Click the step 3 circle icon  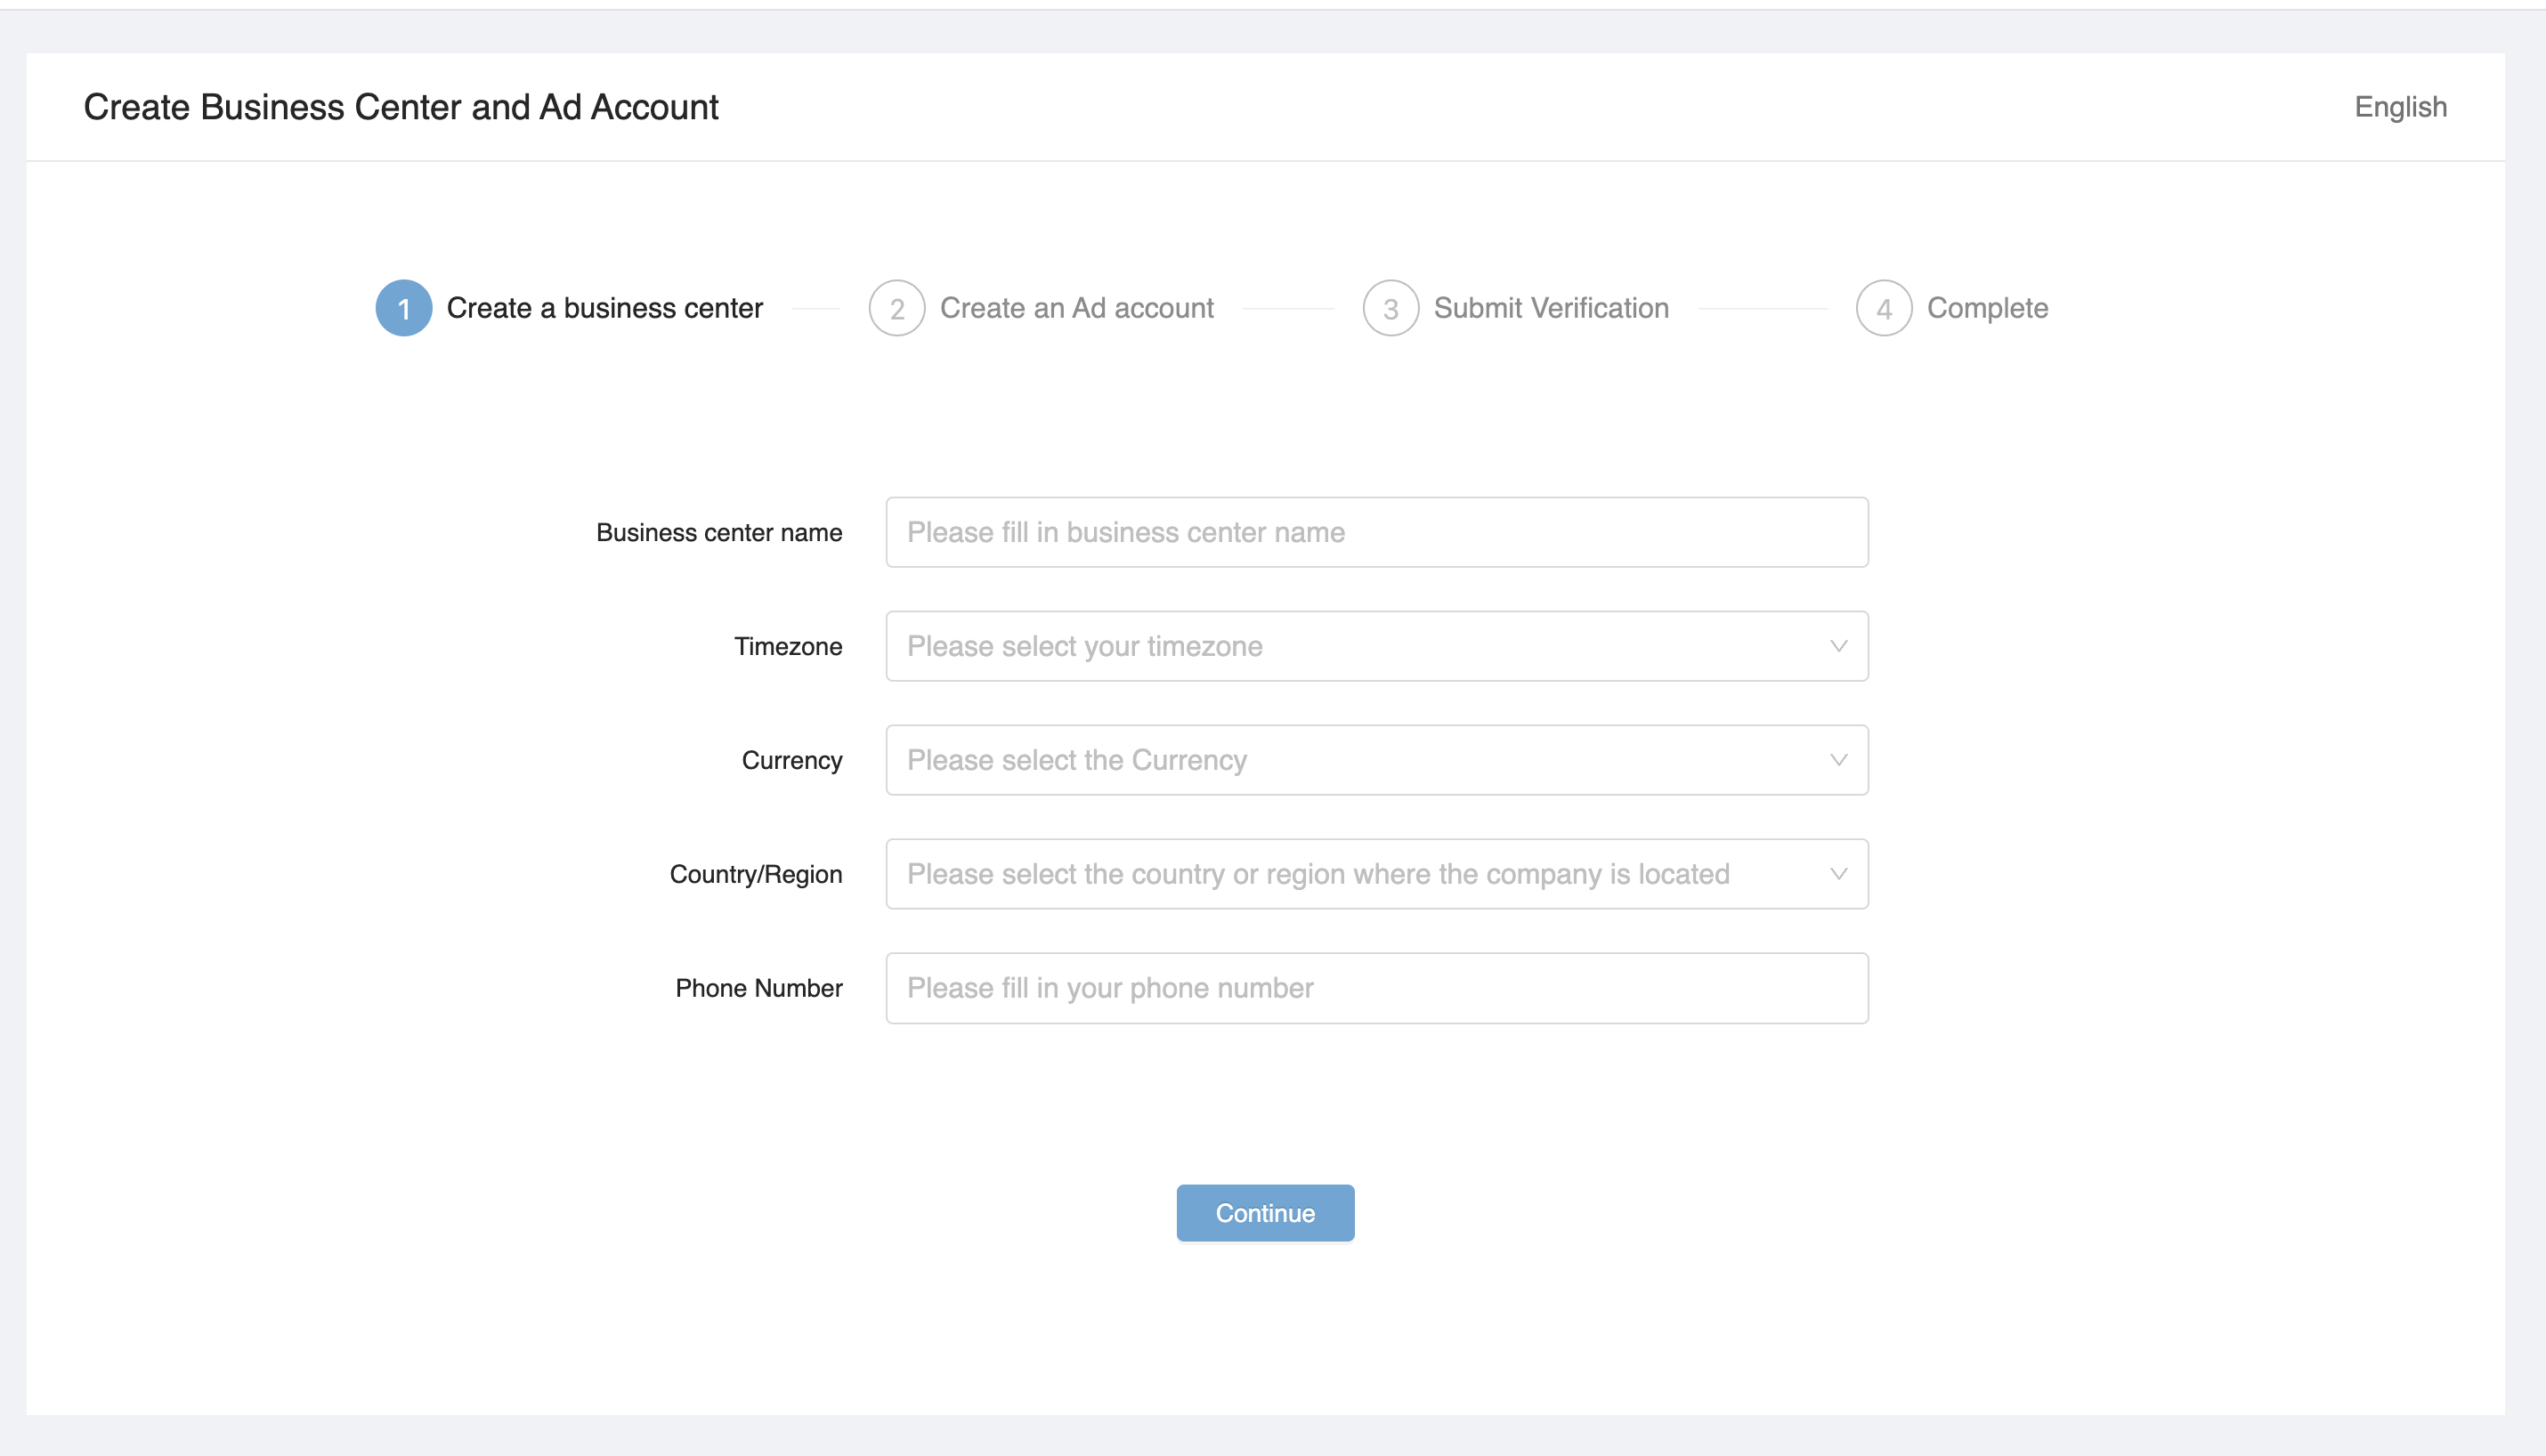pos(1391,308)
